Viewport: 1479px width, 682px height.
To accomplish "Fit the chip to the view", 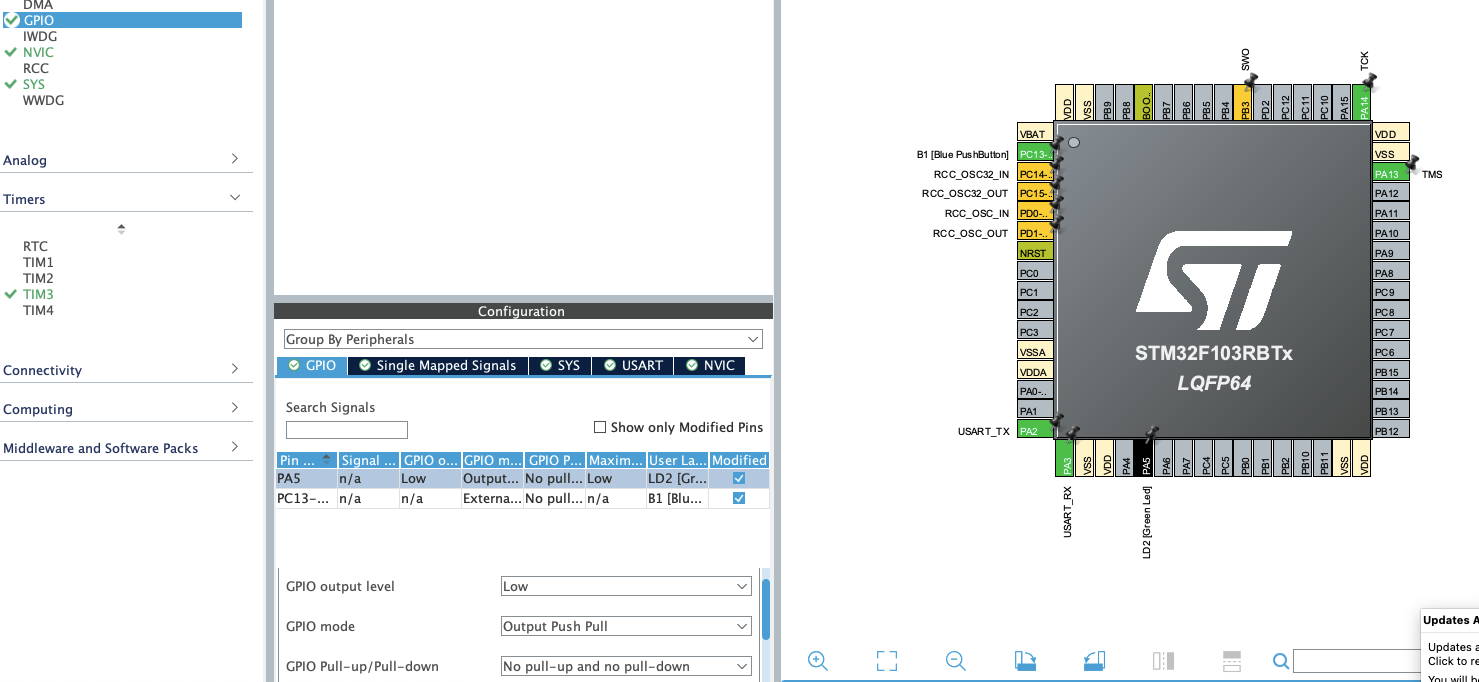I will (887, 661).
